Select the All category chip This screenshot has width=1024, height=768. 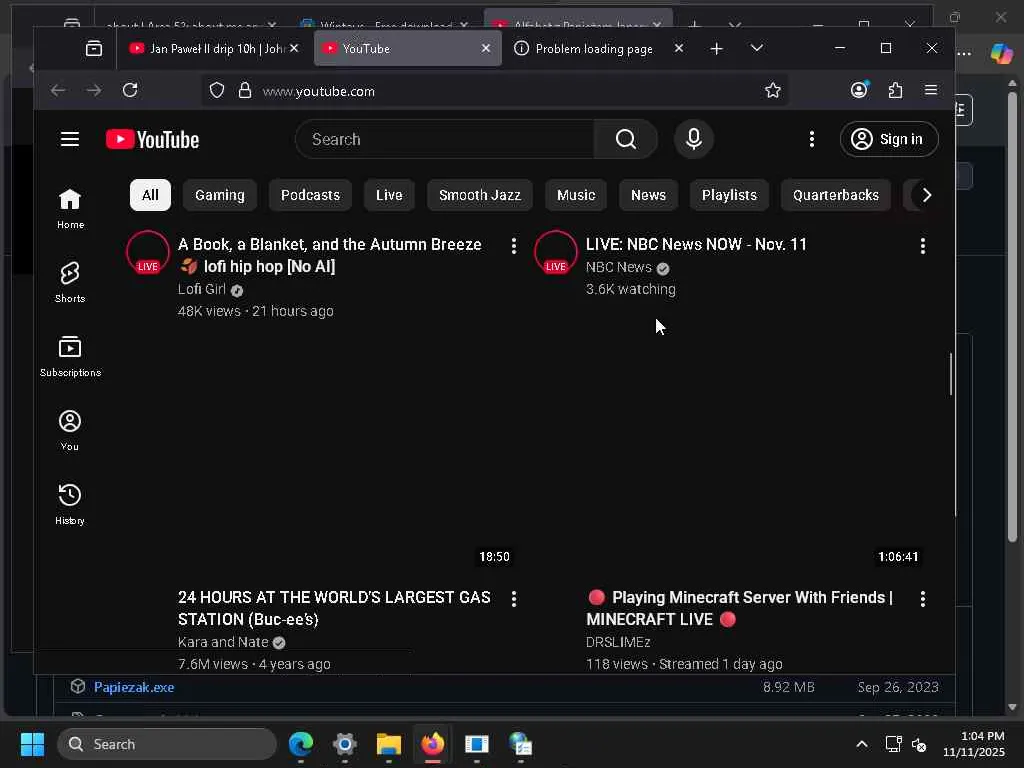click(150, 195)
